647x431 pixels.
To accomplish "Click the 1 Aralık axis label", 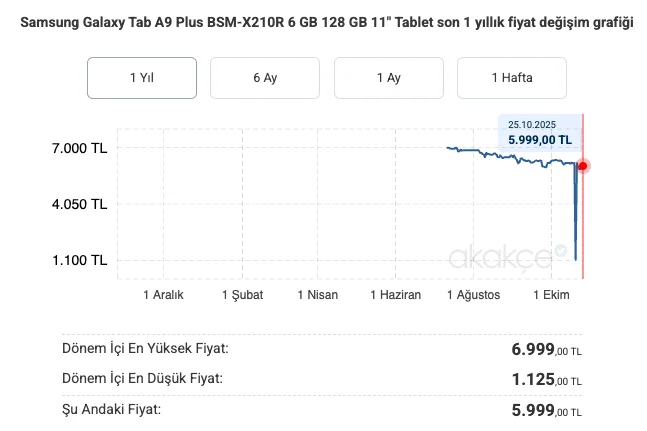I will coord(164,295).
